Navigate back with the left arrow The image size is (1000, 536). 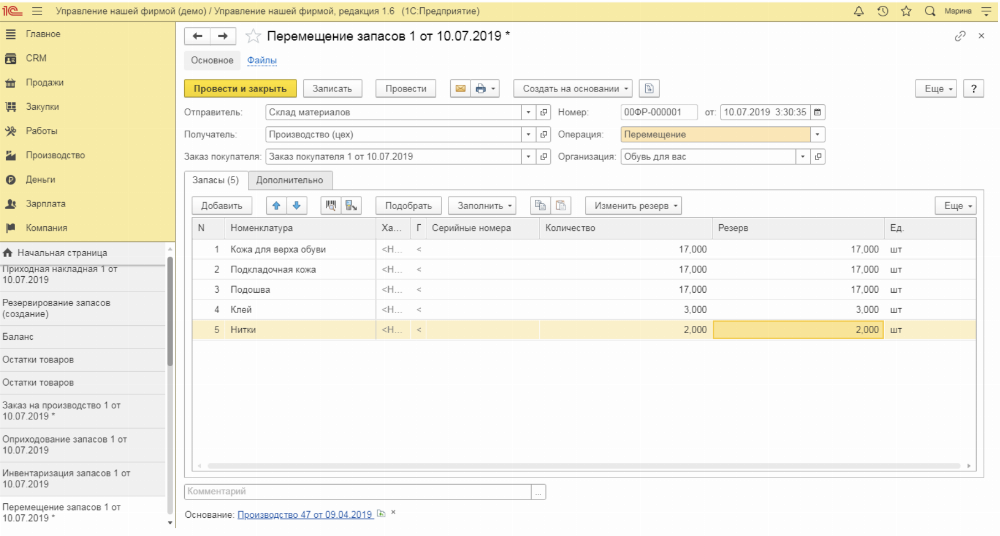click(197, 36)
